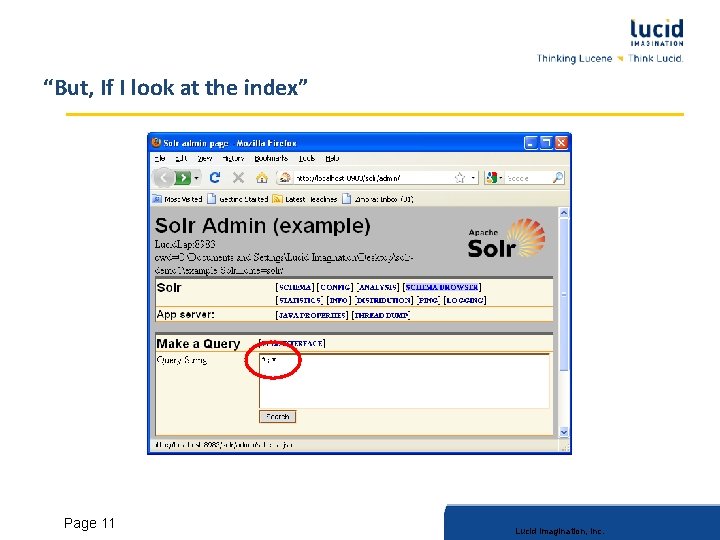Go to the Home page icon
This screenshot has width=720, height=540.
(262, 178)
